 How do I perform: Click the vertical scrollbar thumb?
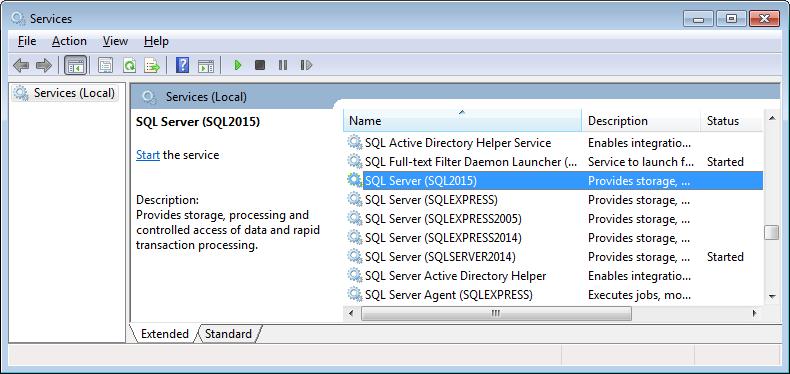(x=771, y=232)
